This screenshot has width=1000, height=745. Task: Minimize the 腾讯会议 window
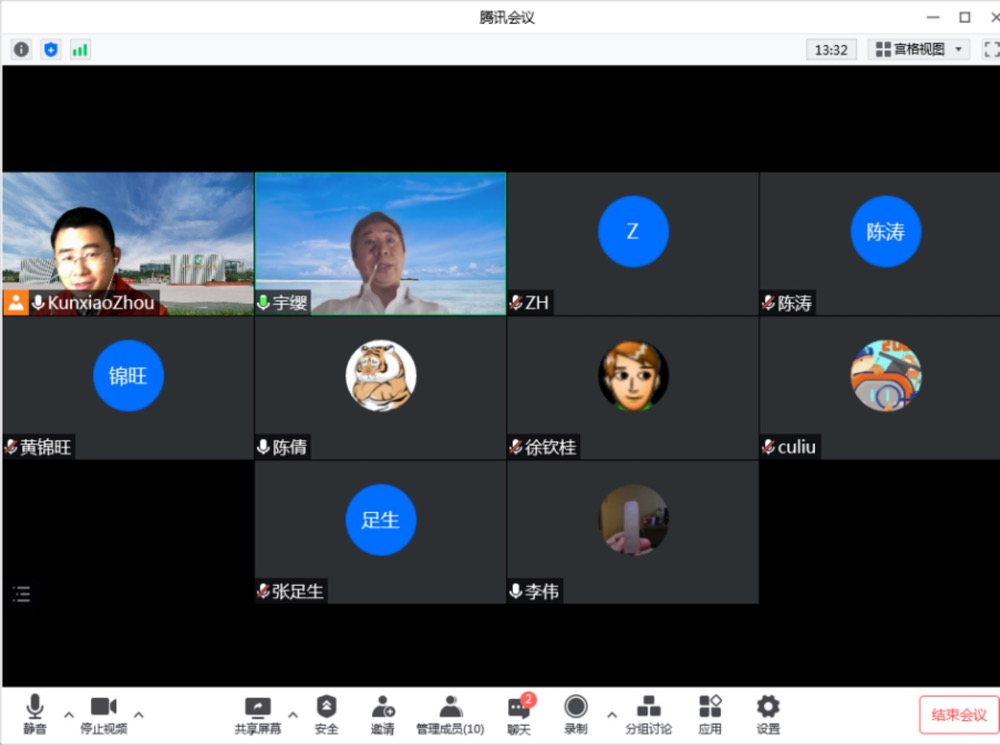(x=933, y=17)
